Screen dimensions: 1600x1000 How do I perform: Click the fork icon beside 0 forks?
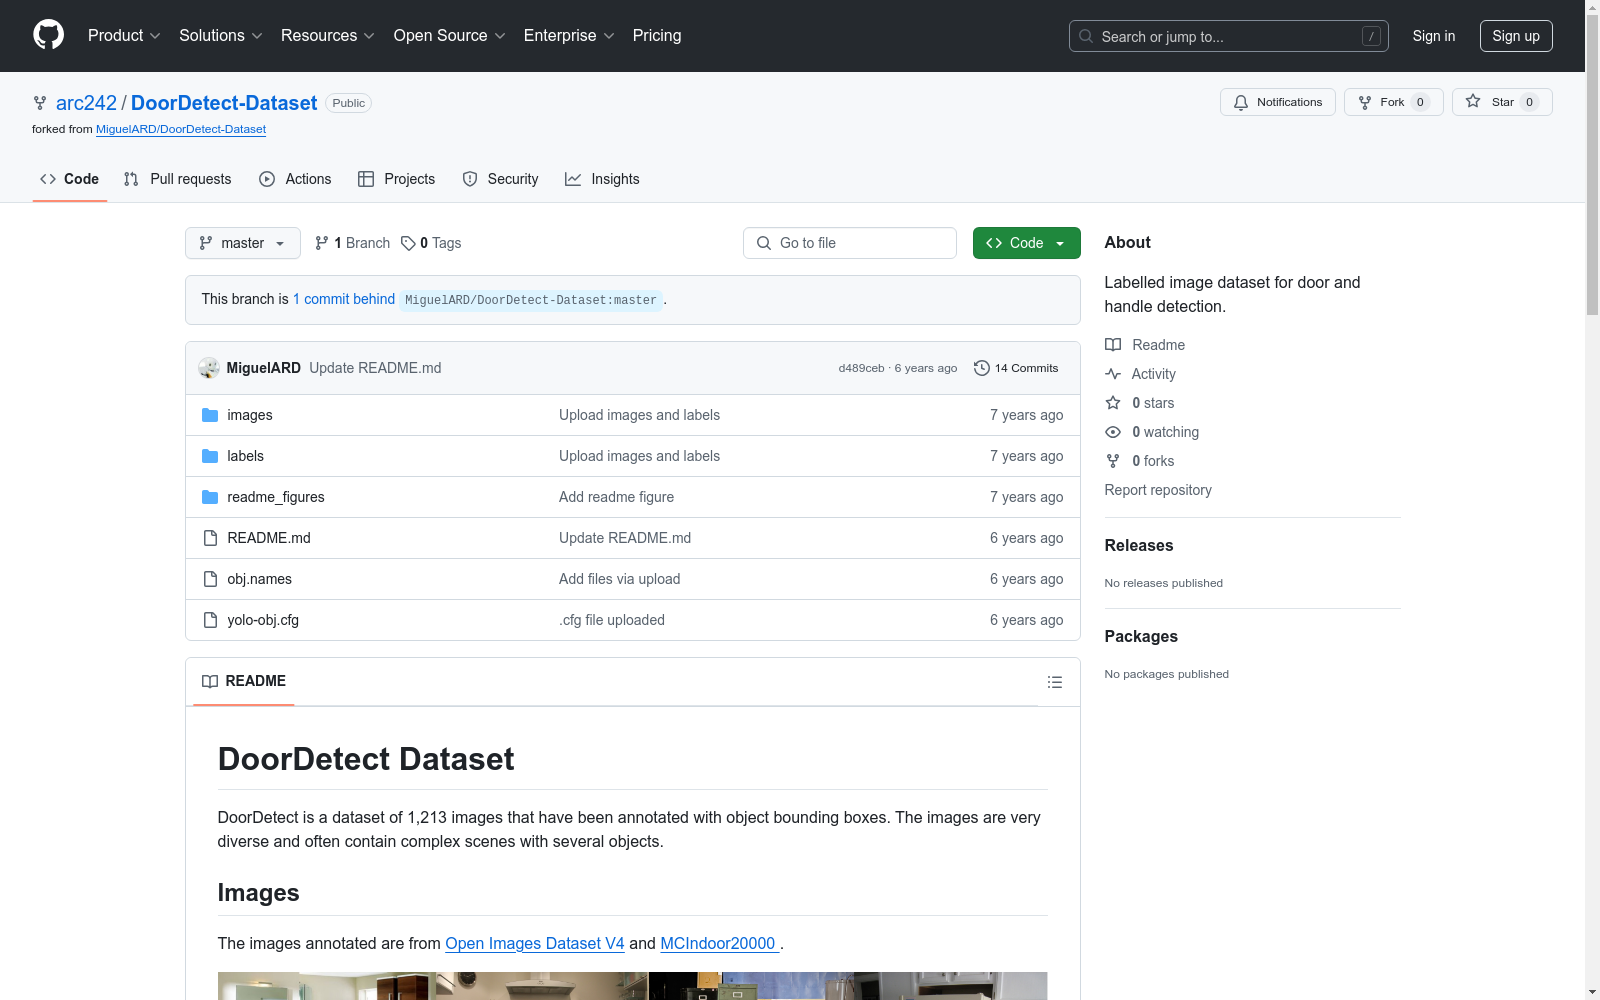tap(1113, 461)
